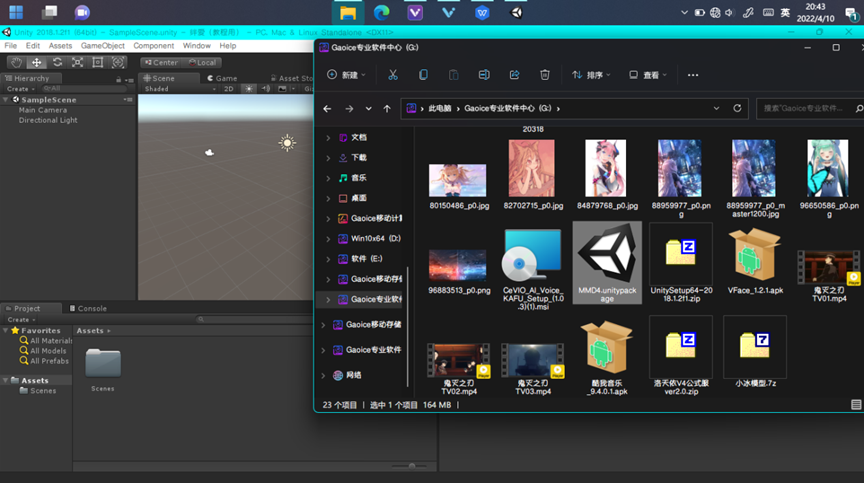Select the Rect transform tool
This screenshot has width=864, height=483.
click(98, 62)
